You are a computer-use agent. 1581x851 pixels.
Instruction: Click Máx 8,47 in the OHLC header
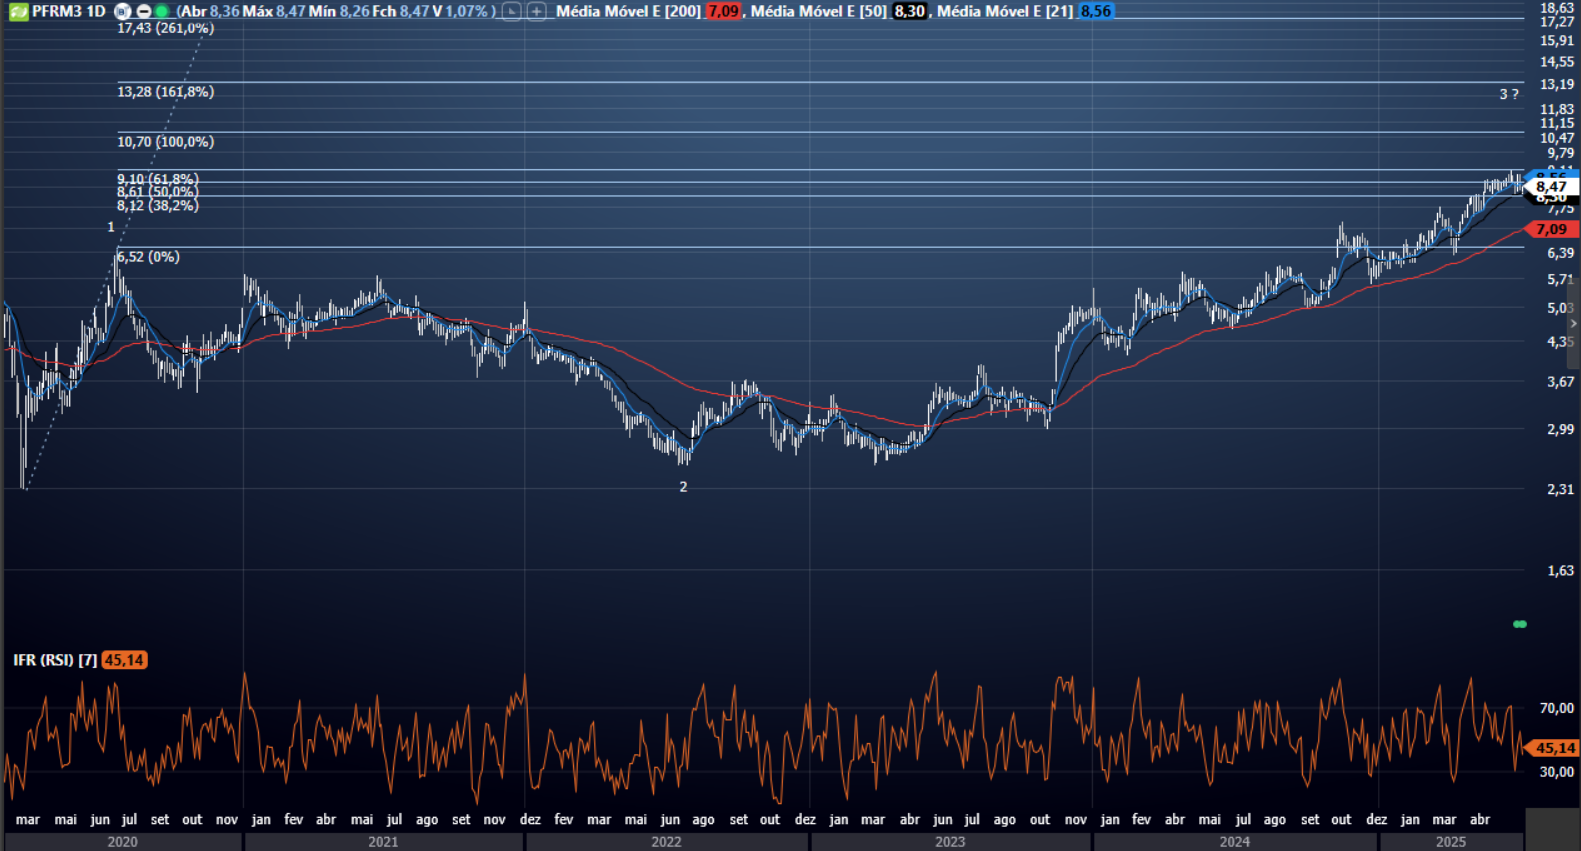tap(274, 11)
